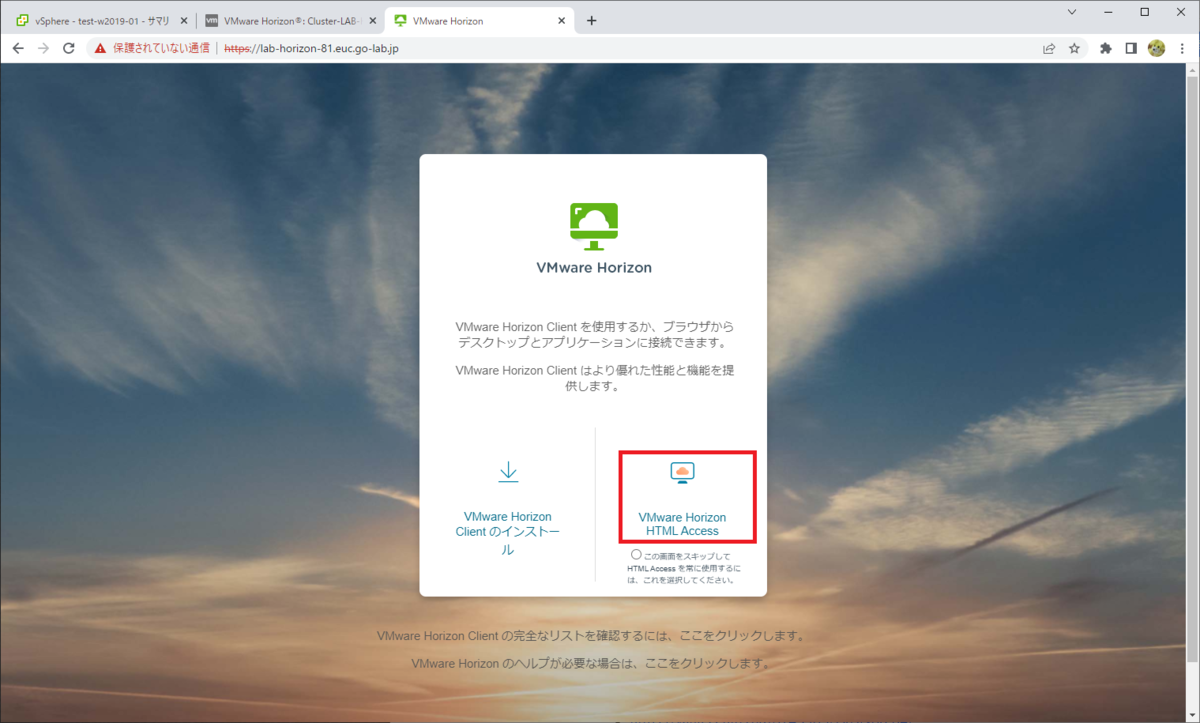The height and width of the screenshot is (723, 1200).
Task: Open the browser extensions puzzle icon
Action: point(1106,48)
